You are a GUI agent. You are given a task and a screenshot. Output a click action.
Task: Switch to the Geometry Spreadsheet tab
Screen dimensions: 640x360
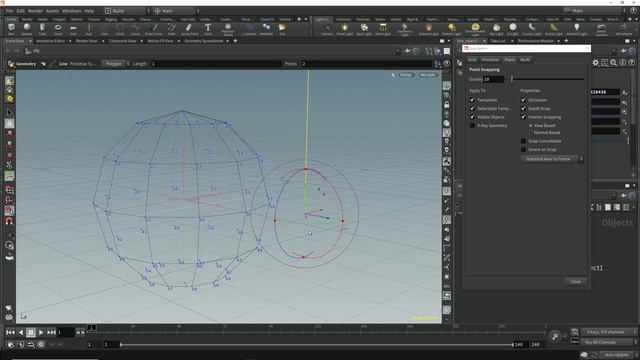(204, 41)
